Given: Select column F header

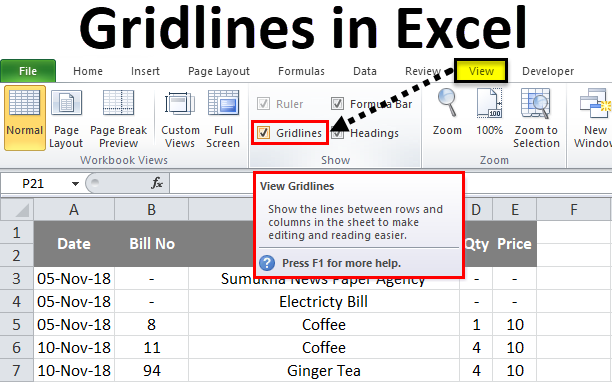Looking at the screenshot, I should 574,210.
